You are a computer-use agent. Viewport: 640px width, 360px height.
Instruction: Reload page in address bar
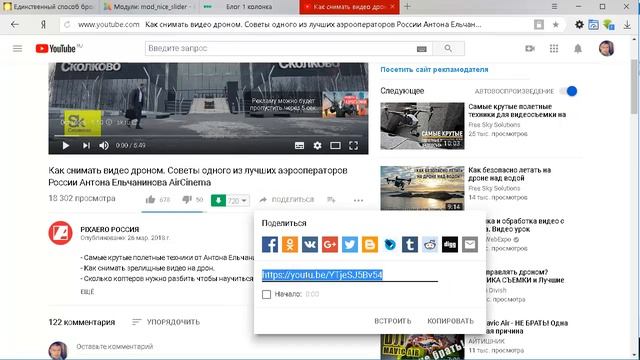click(x=67, y=24)
